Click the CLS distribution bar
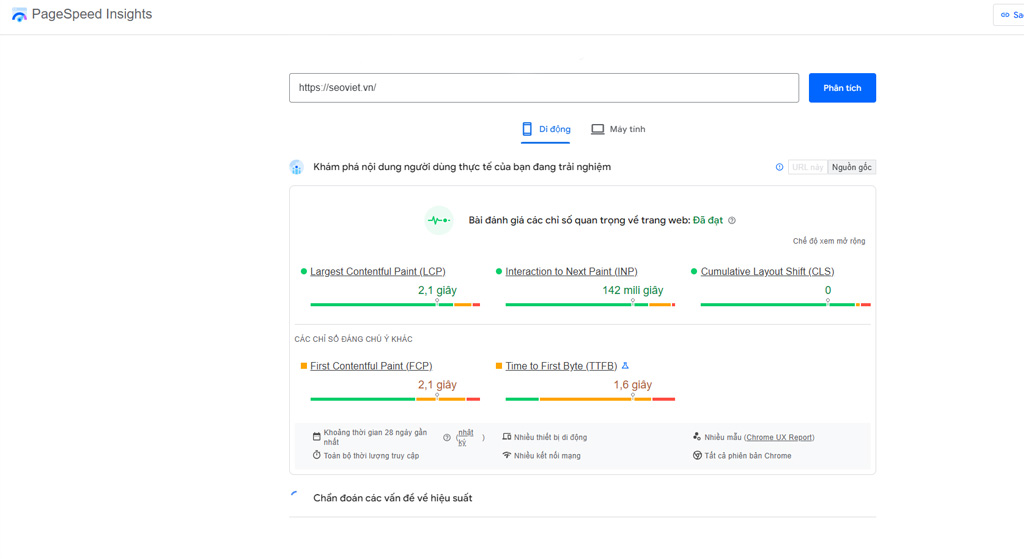This screenshot has width=1024, height=559. click(x=786, y=304)
